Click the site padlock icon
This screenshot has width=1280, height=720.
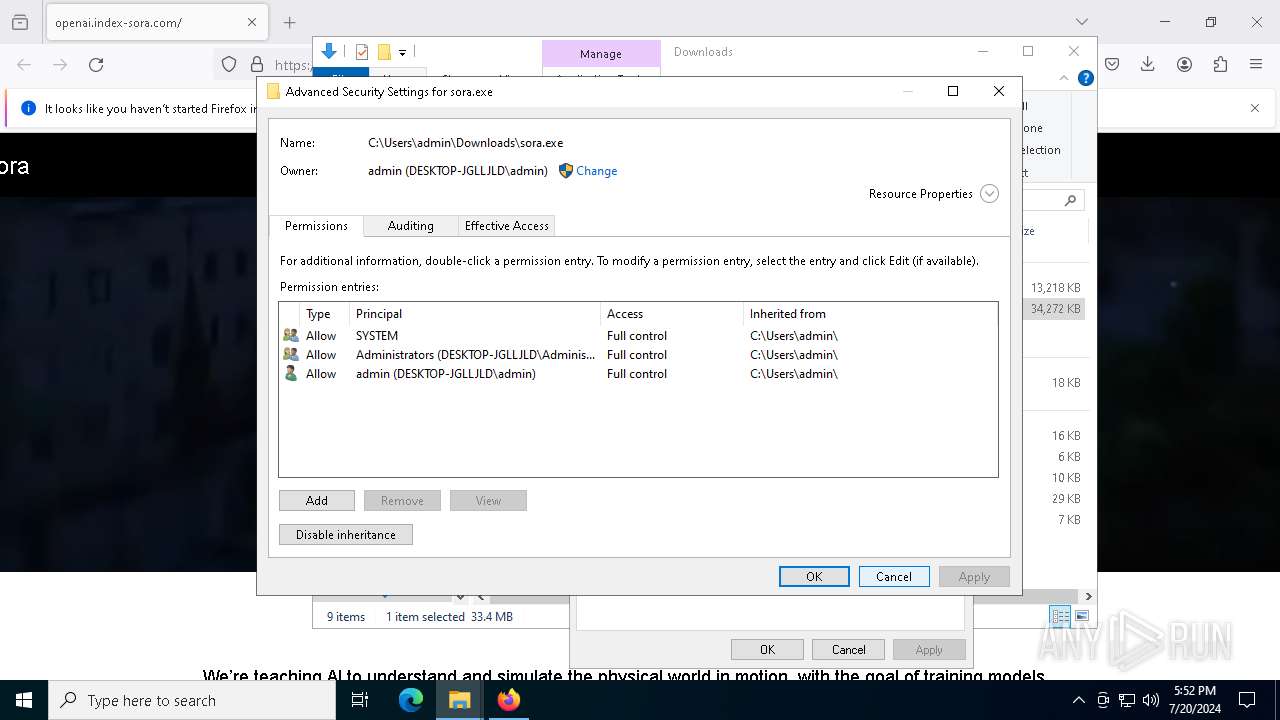click(257, 64)
